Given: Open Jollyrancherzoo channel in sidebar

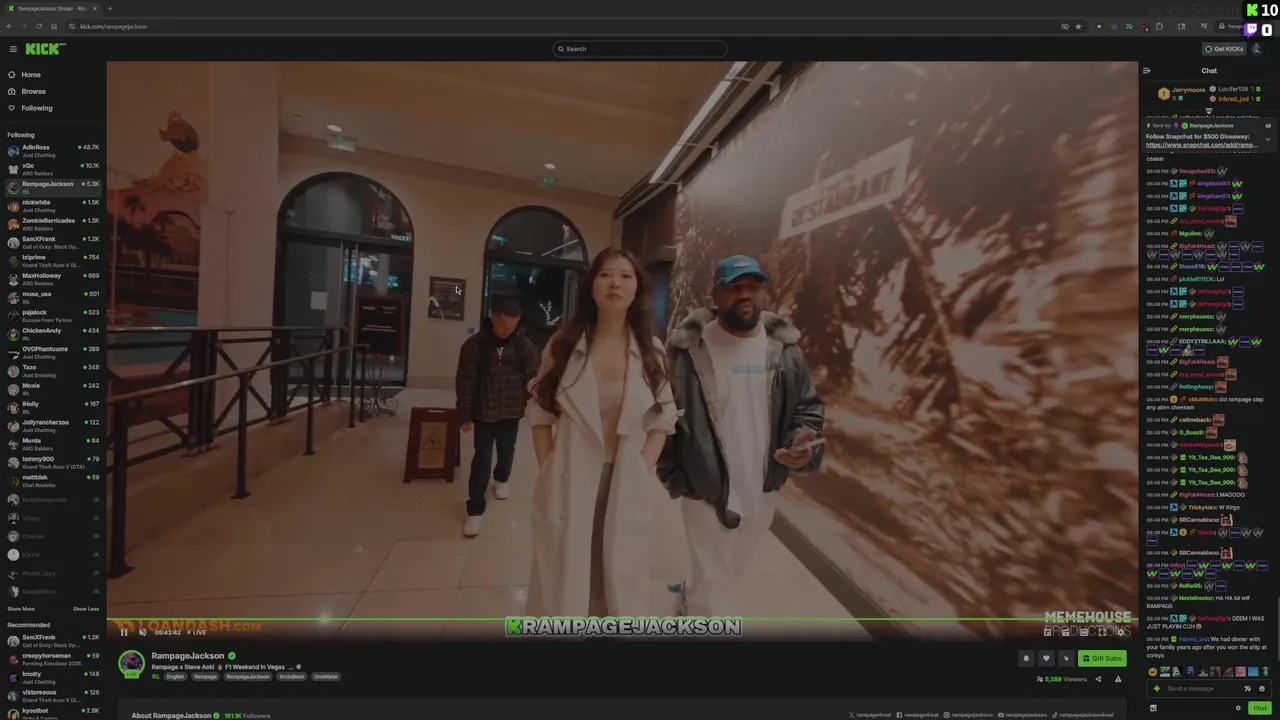Looking at the screenshot, I should [x=53, y=425].
